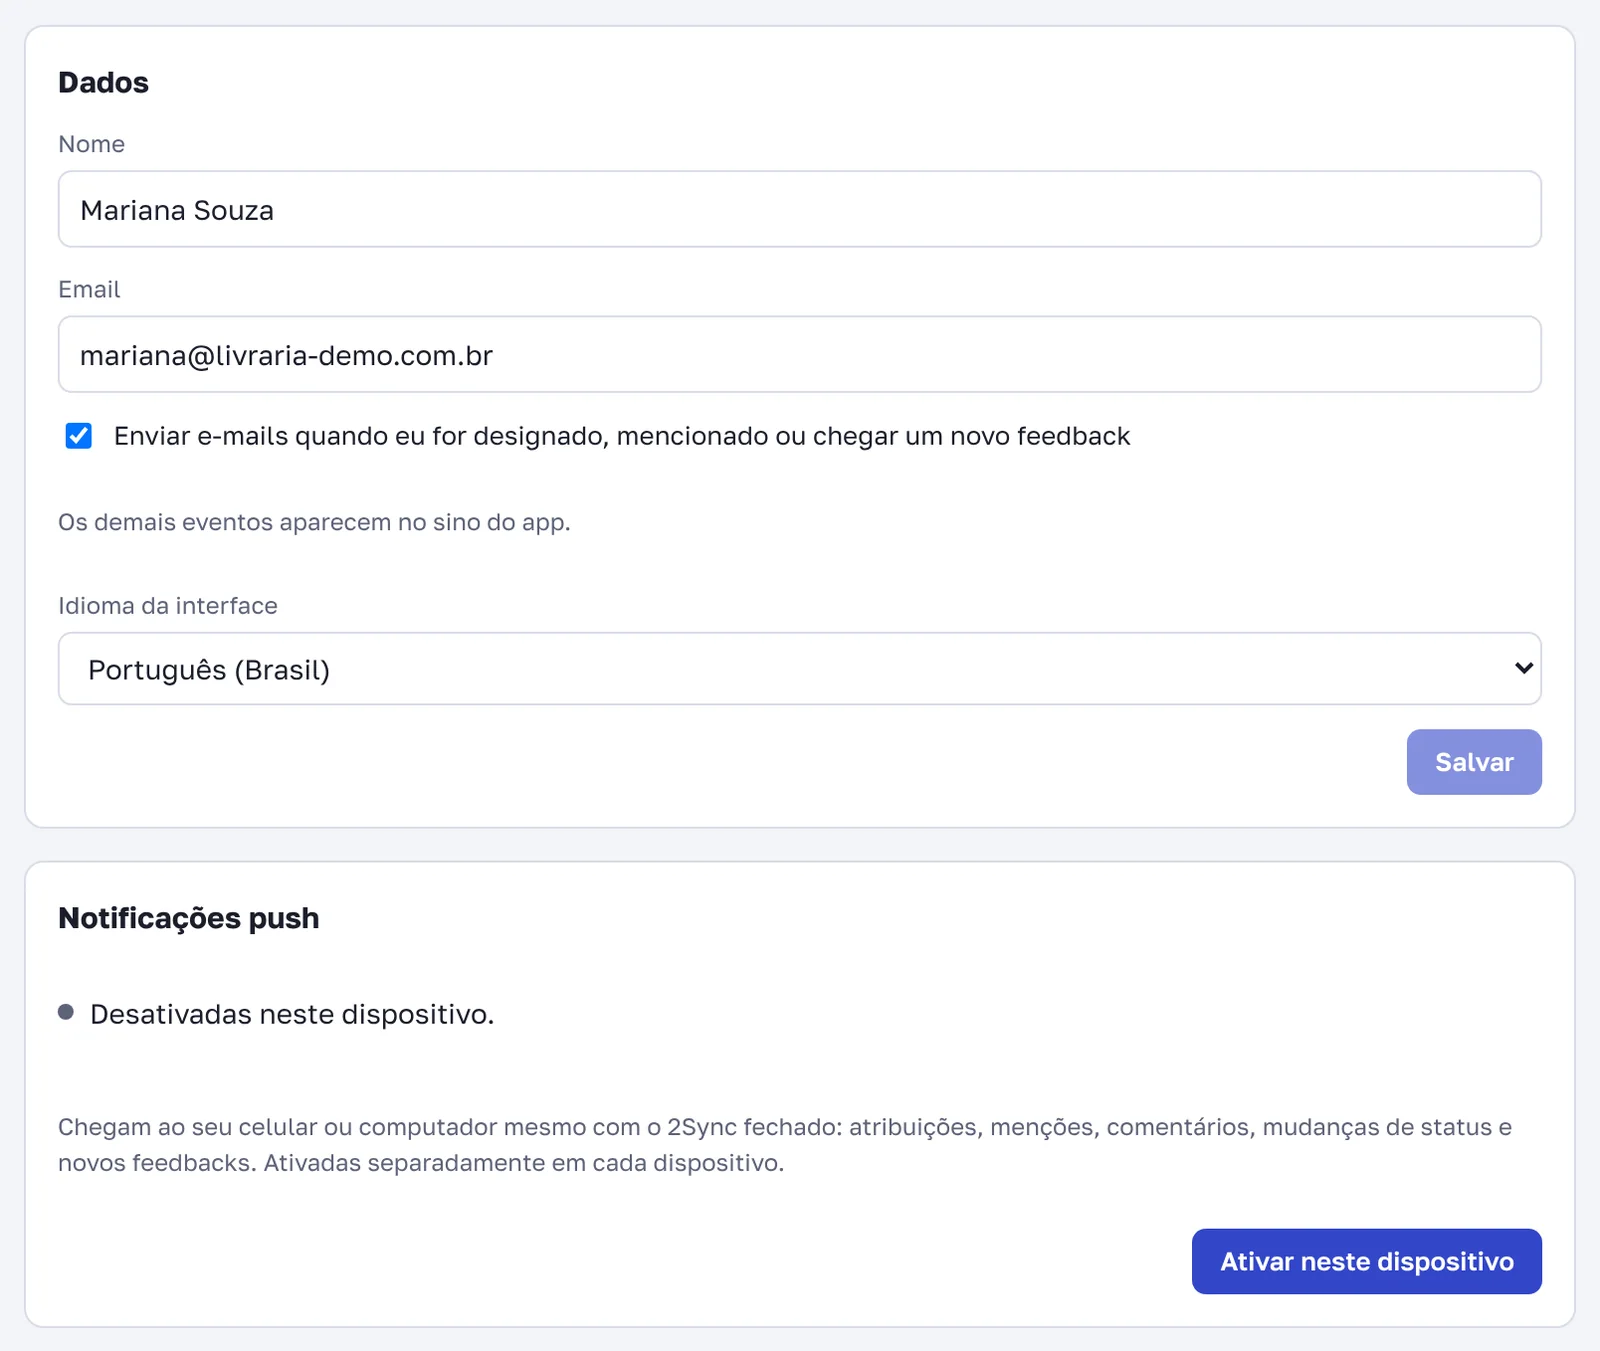Image resolution: width=1600 pixels, height=1351 pixels.
Task: Click the 'Email' field label
Action: [89, 289]
